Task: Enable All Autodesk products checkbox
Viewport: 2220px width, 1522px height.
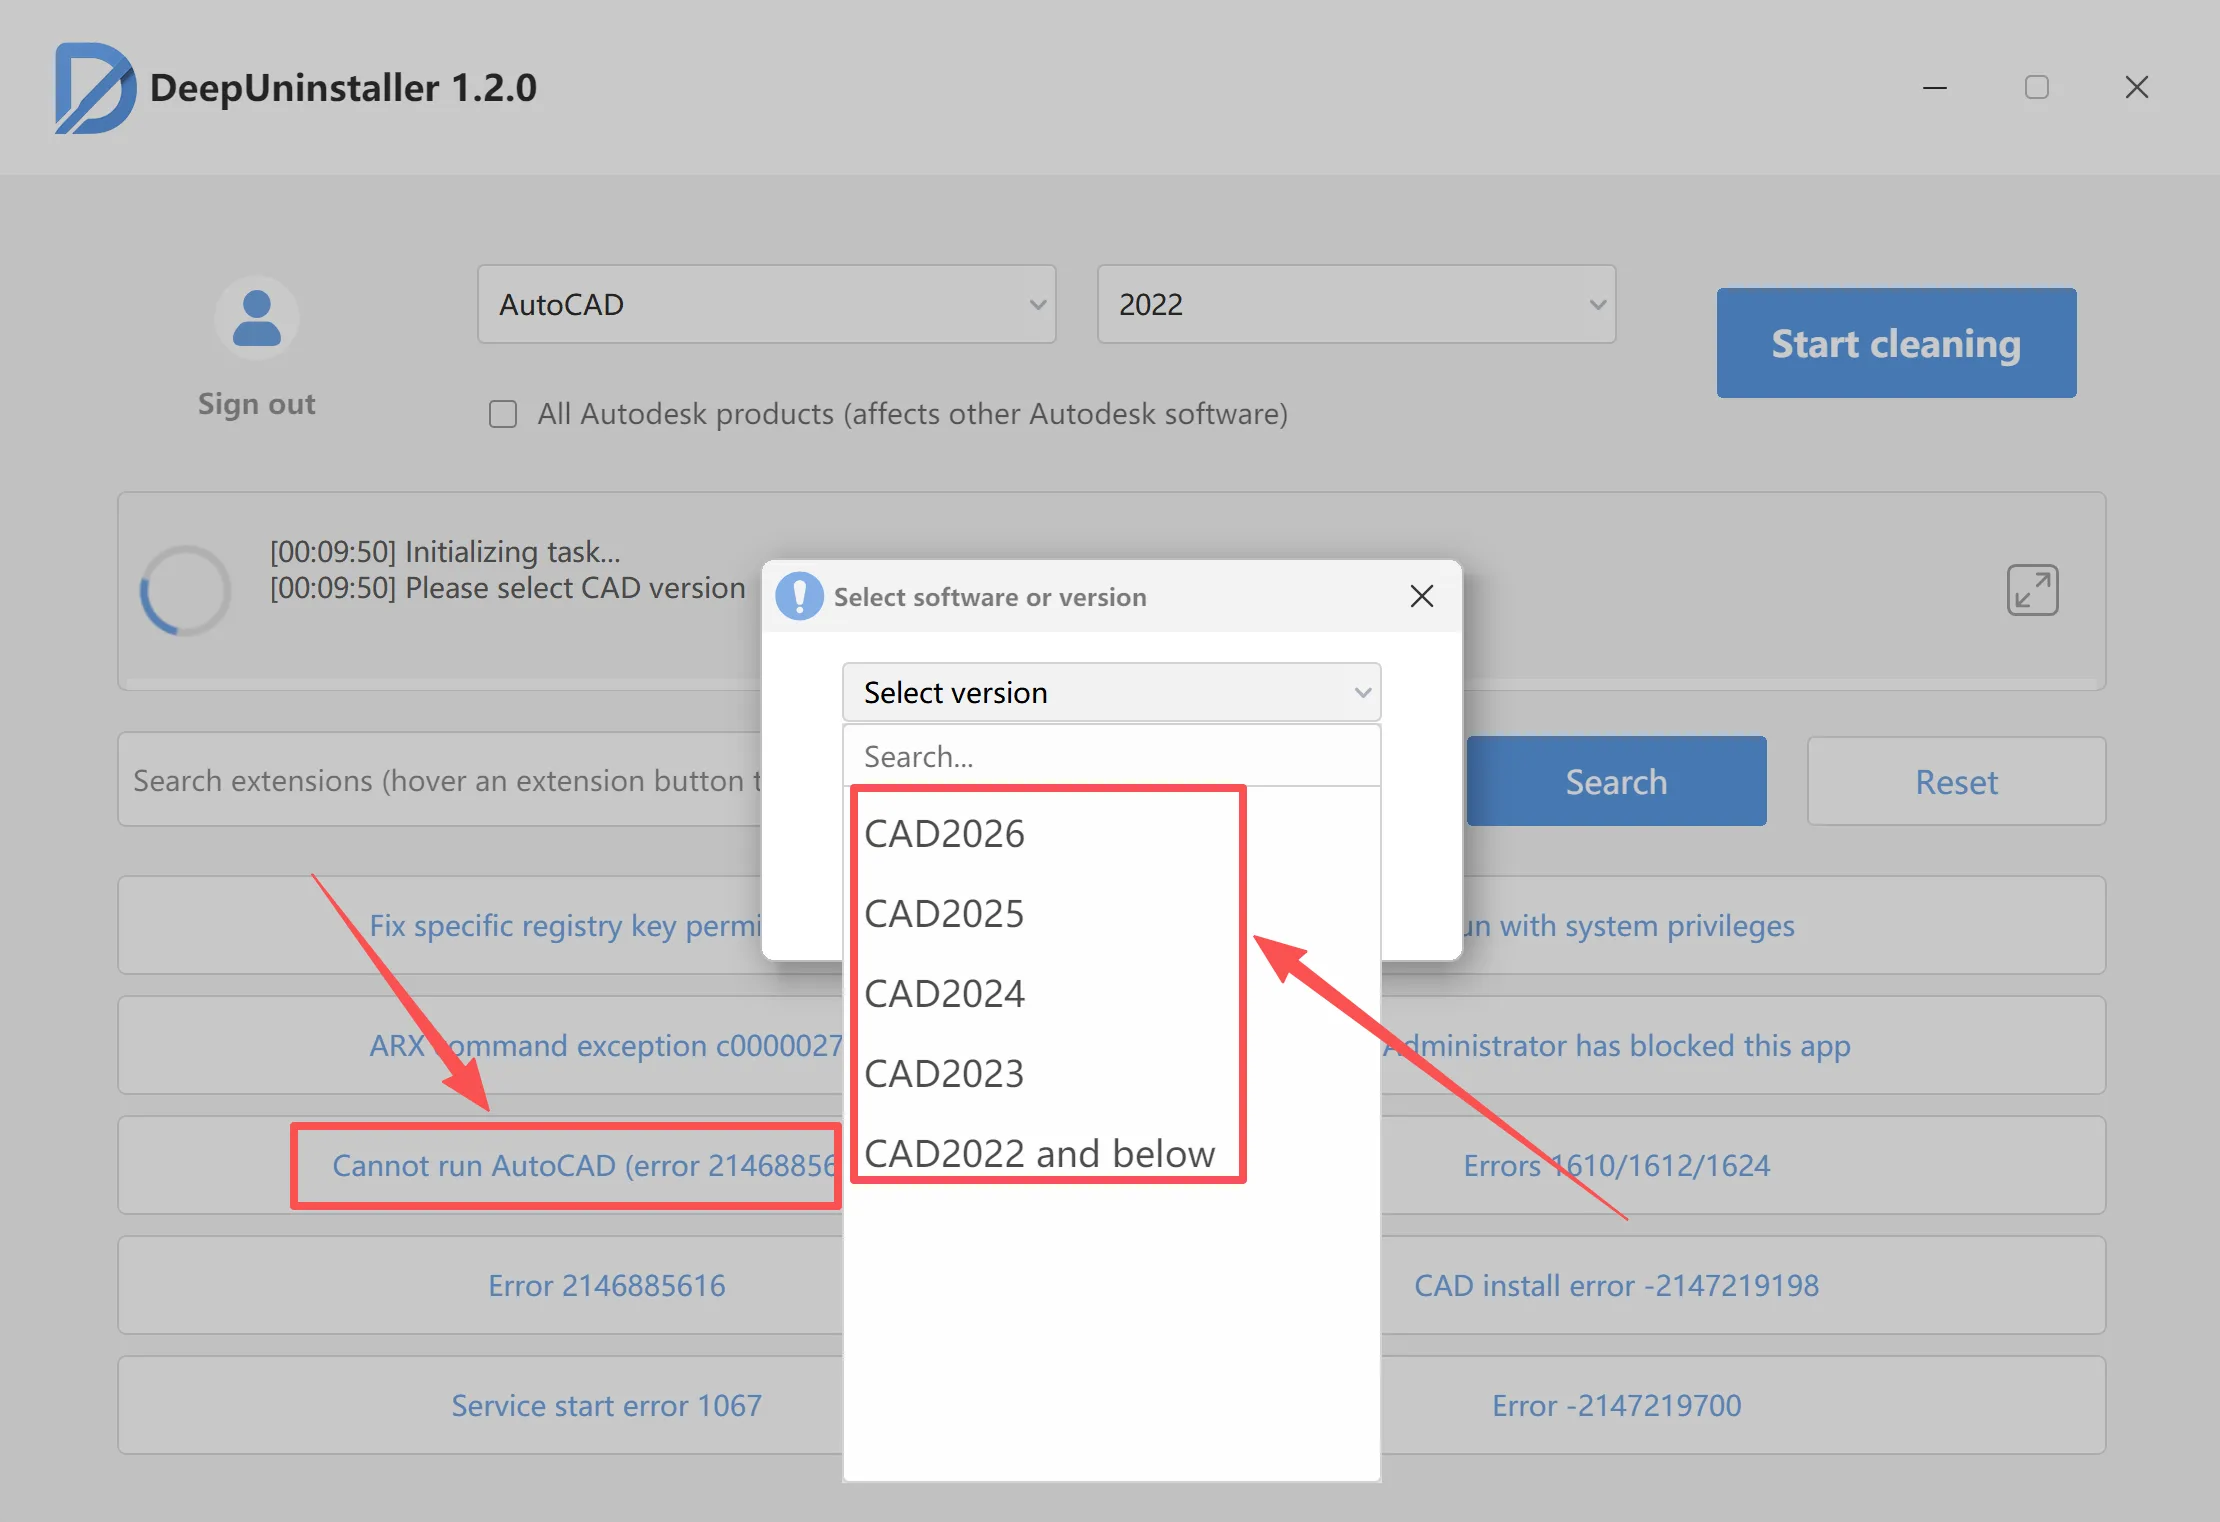Action: (x=503, y=414)
